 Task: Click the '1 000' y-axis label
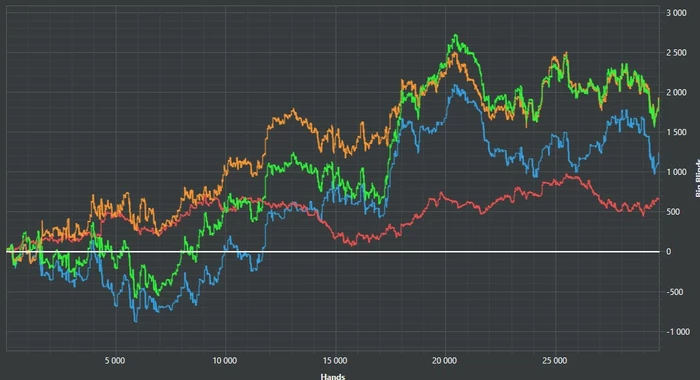point(676,172)
